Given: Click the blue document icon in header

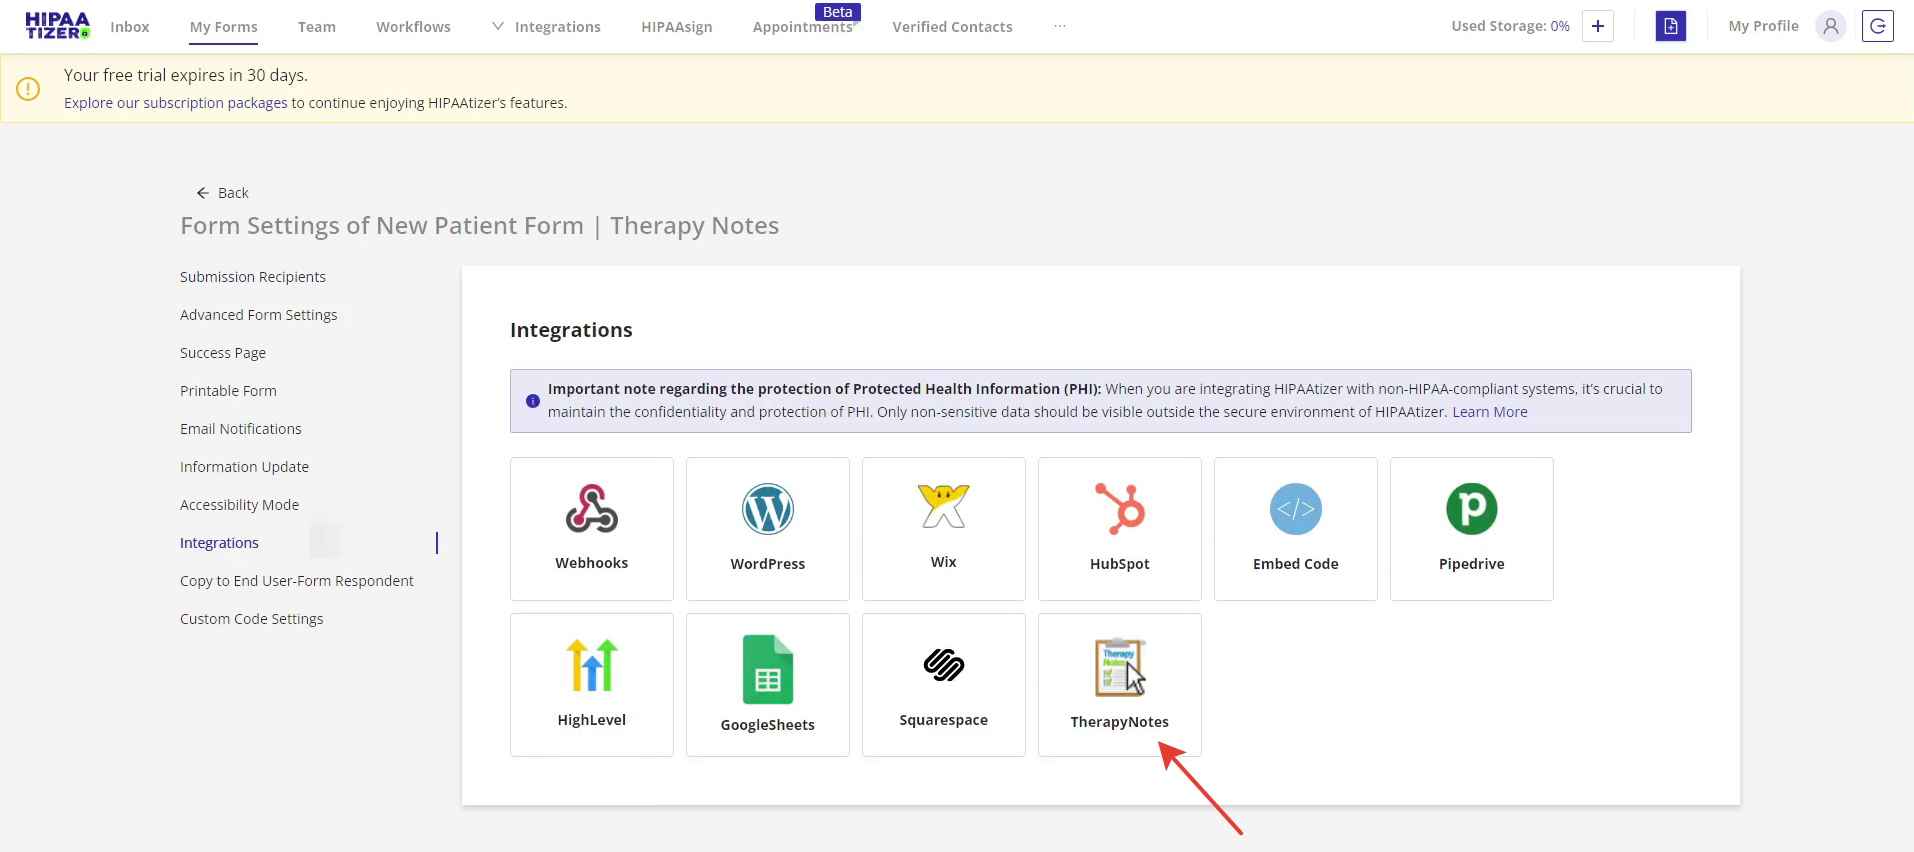Looking at the screenshot, I should [1671, 26].
